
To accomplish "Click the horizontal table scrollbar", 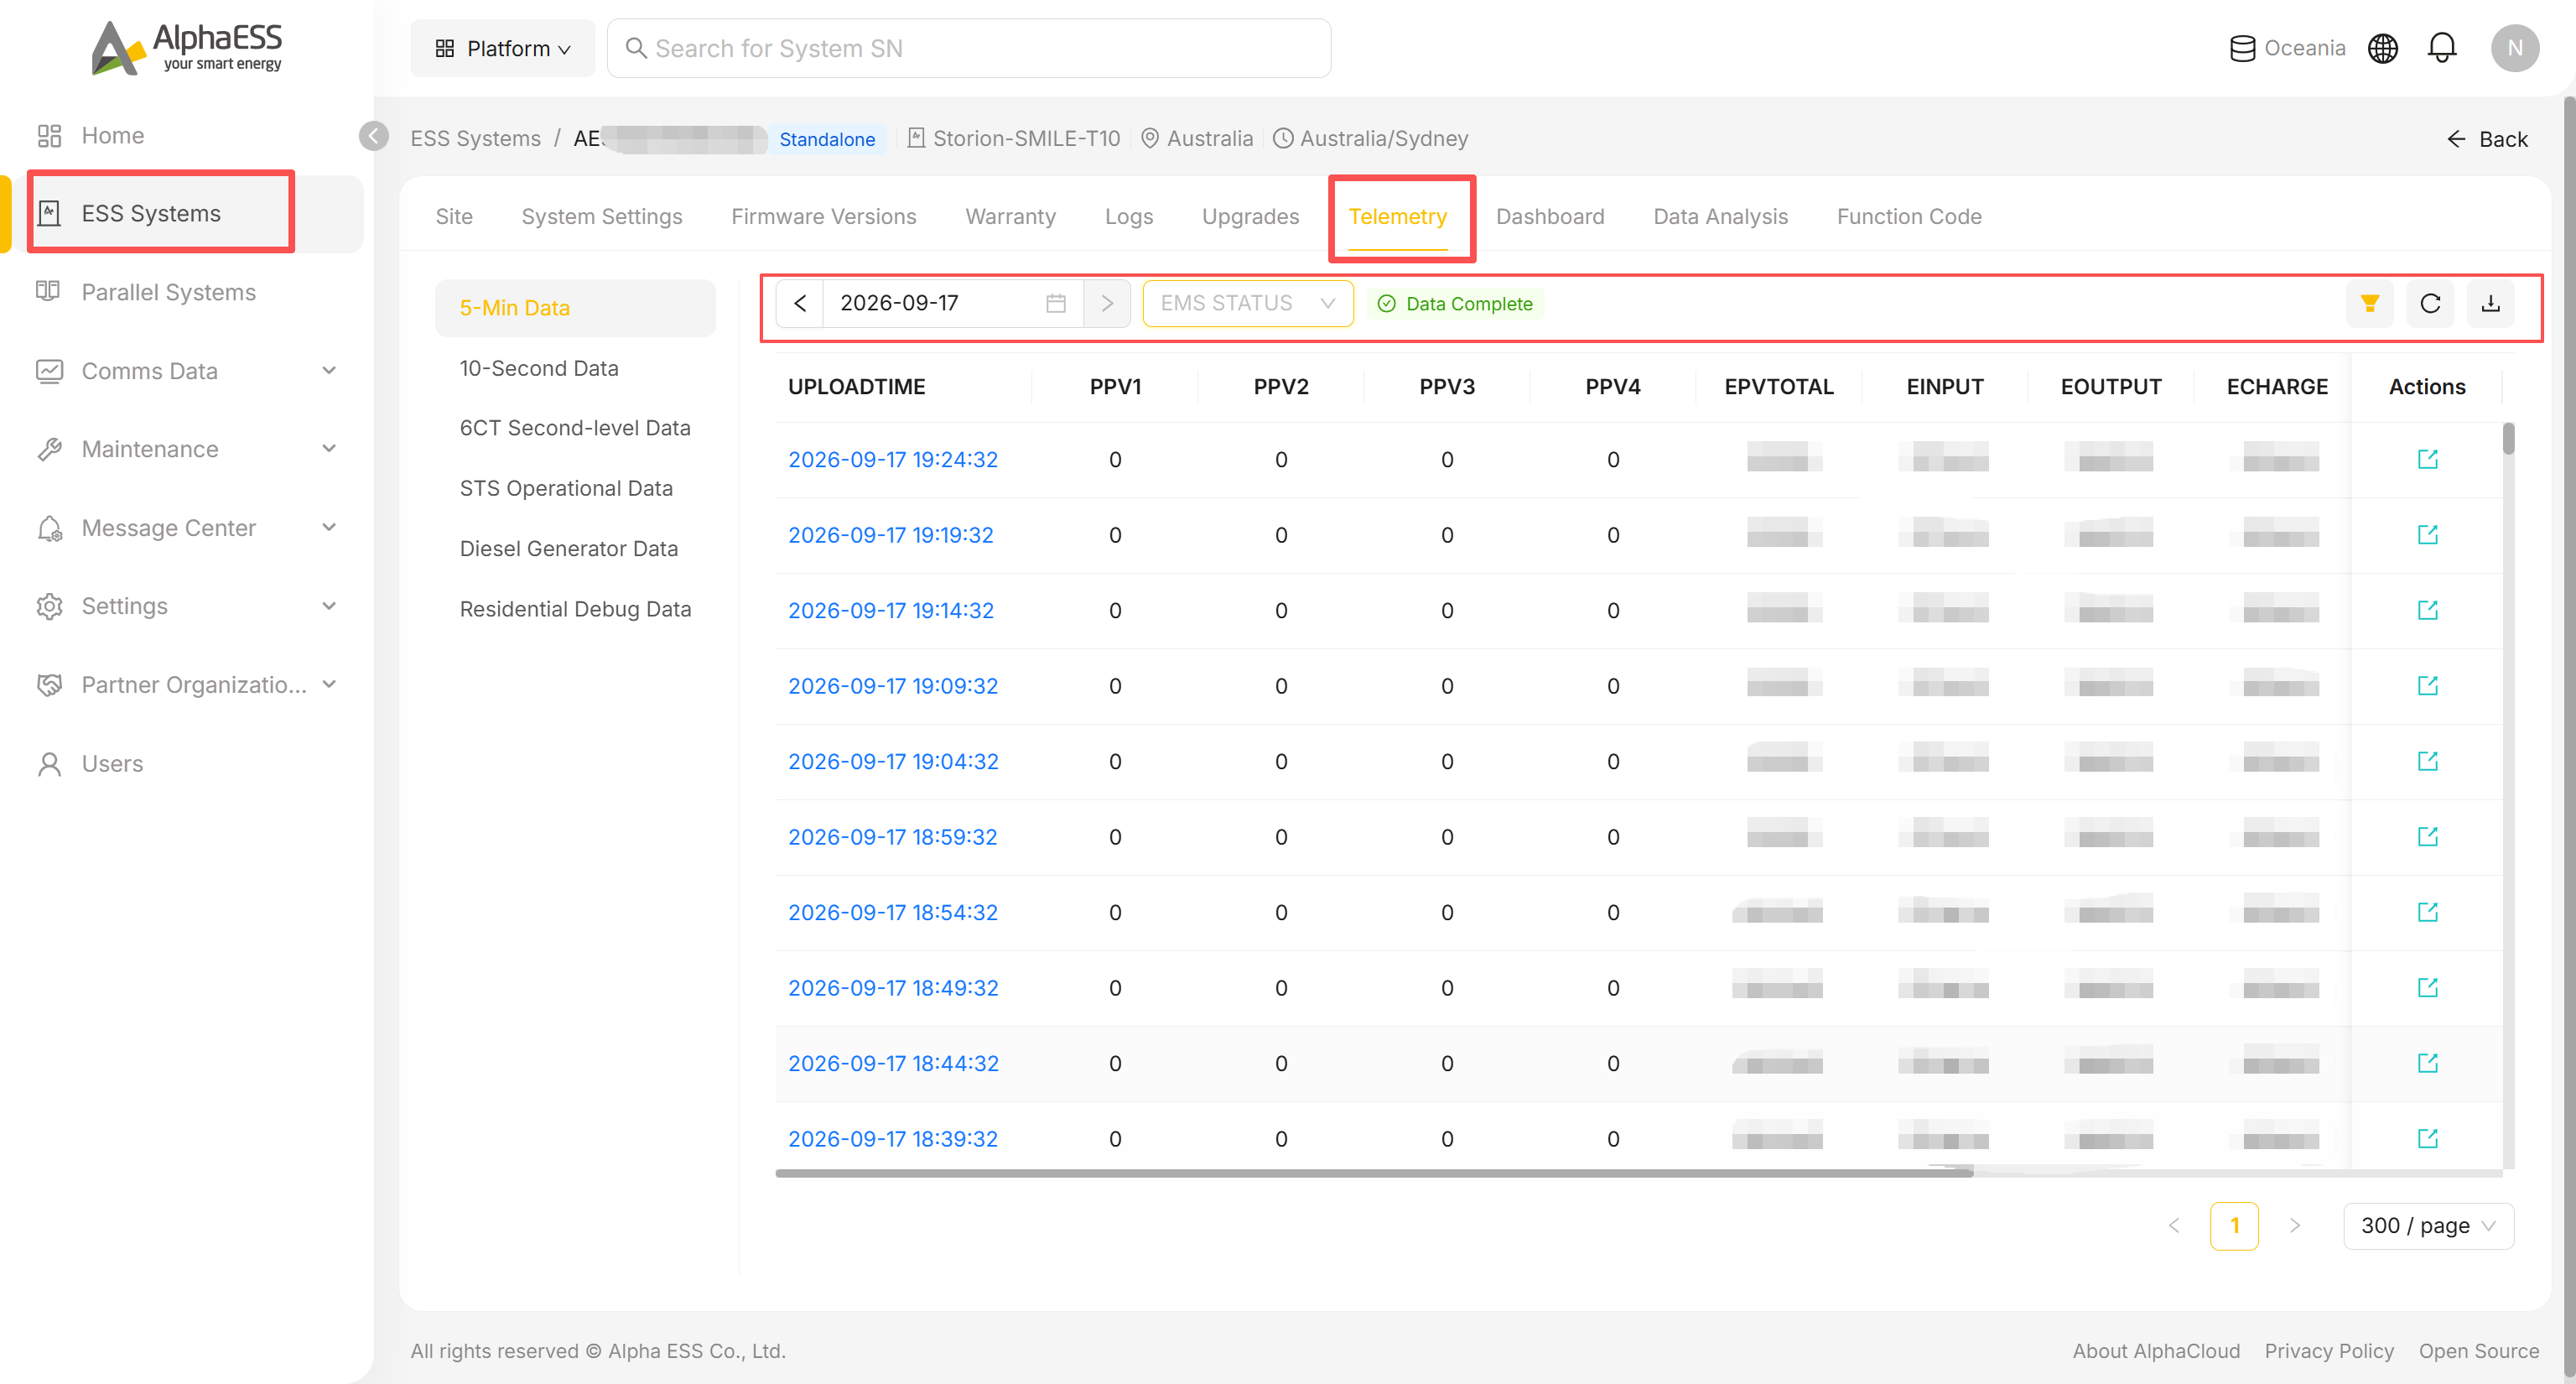I will coord(1374,1173).
